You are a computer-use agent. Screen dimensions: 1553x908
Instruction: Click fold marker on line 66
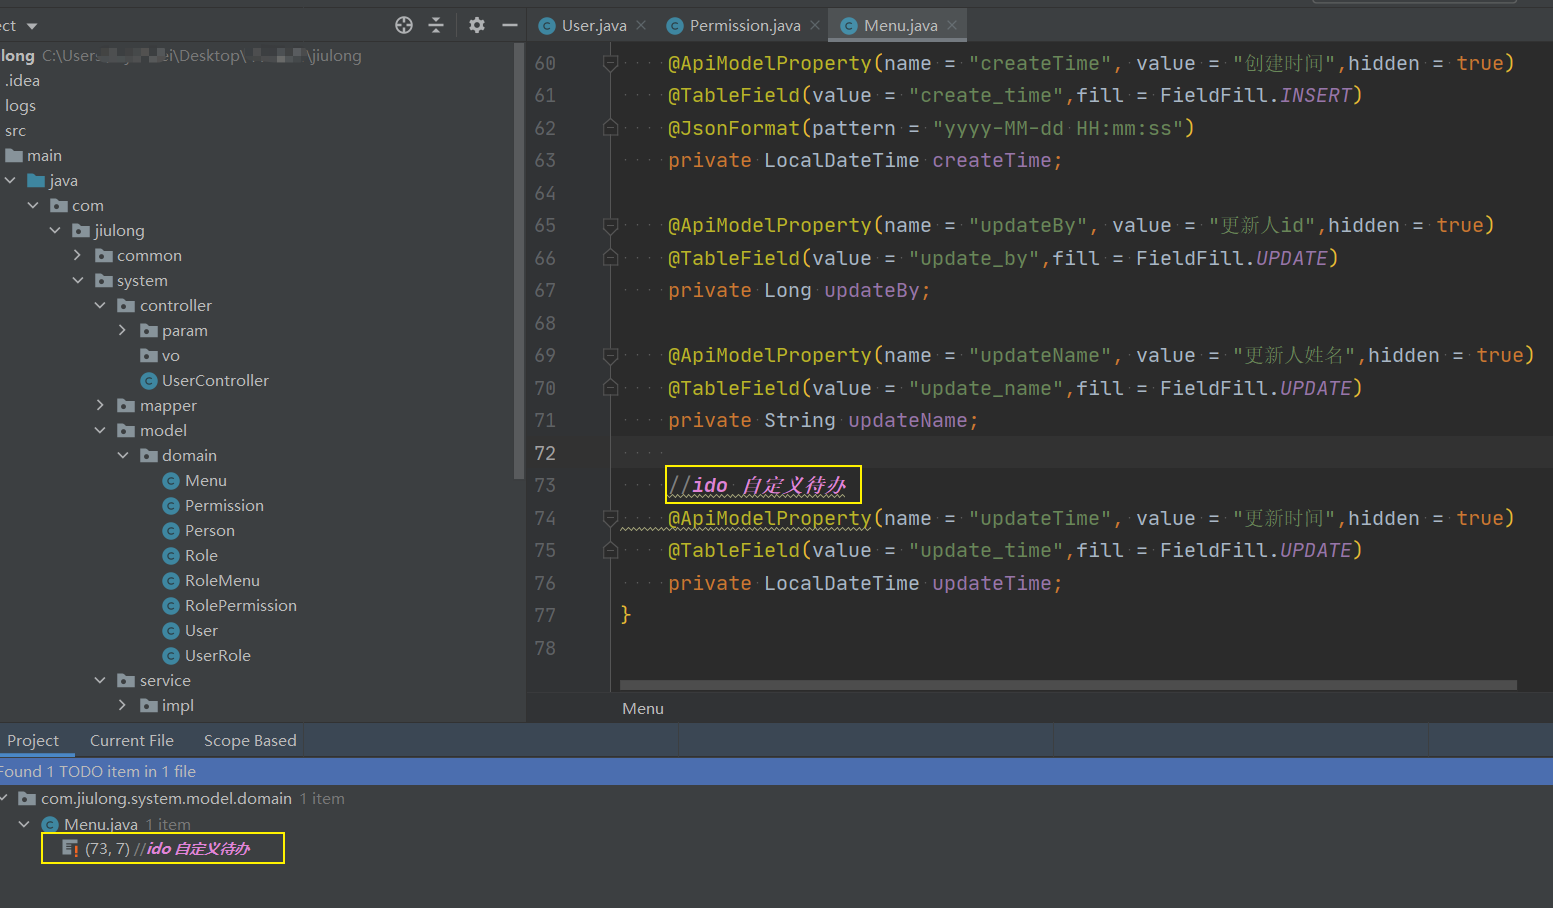pos(610,258)
